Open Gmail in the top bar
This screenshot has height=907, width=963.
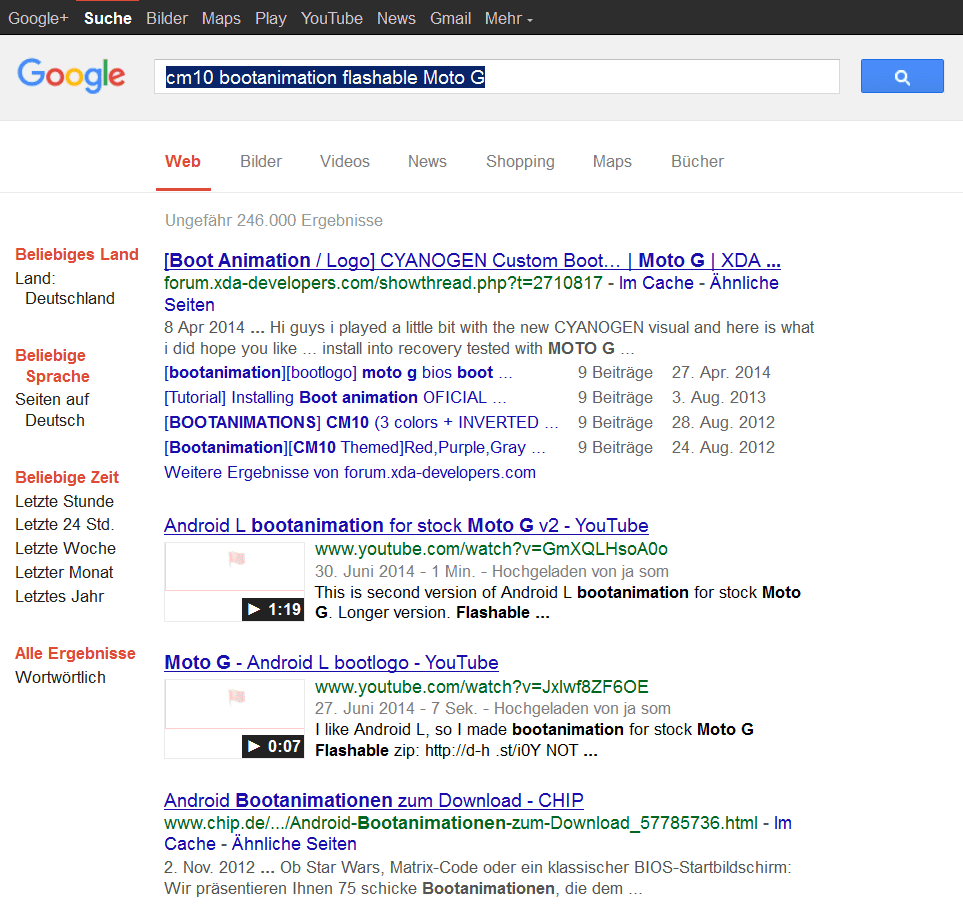(x=450, y=18)
